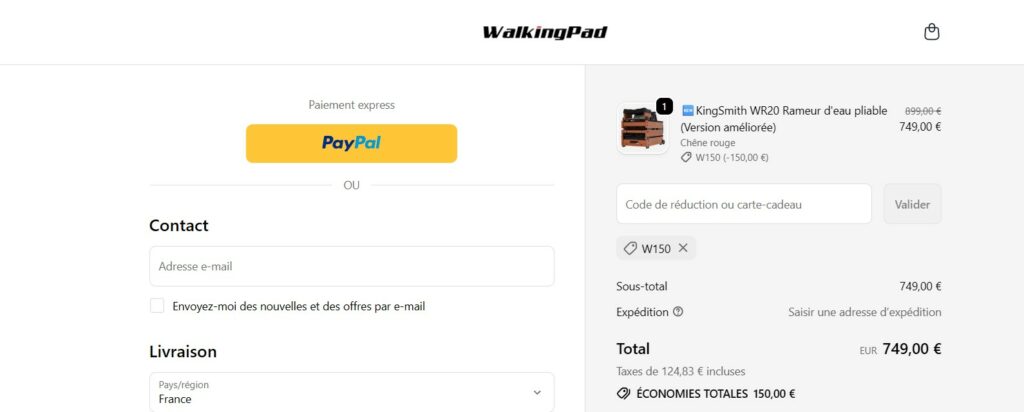This screenshot has width=1024, height=412.
Task: Pay with the PayPal express button
Action: click(x=351, y=143)
